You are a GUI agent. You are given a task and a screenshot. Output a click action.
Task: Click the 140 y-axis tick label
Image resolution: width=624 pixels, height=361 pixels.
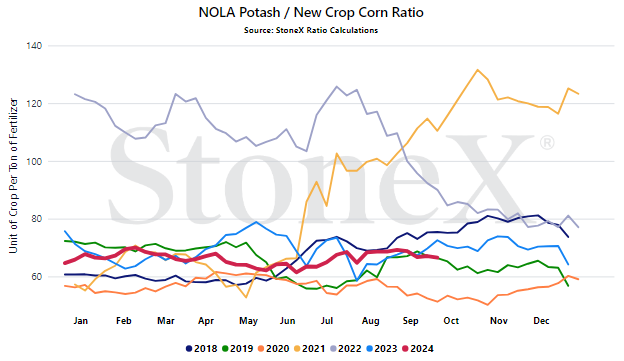(34, 46)
